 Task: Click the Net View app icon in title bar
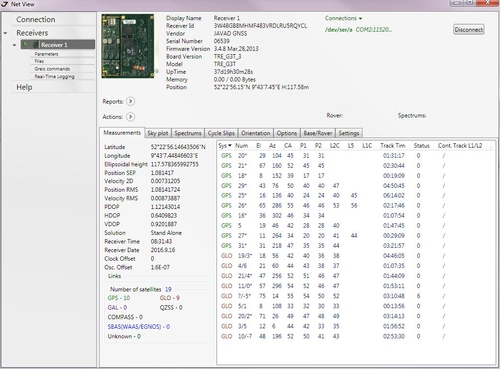[x=4, y=4]
